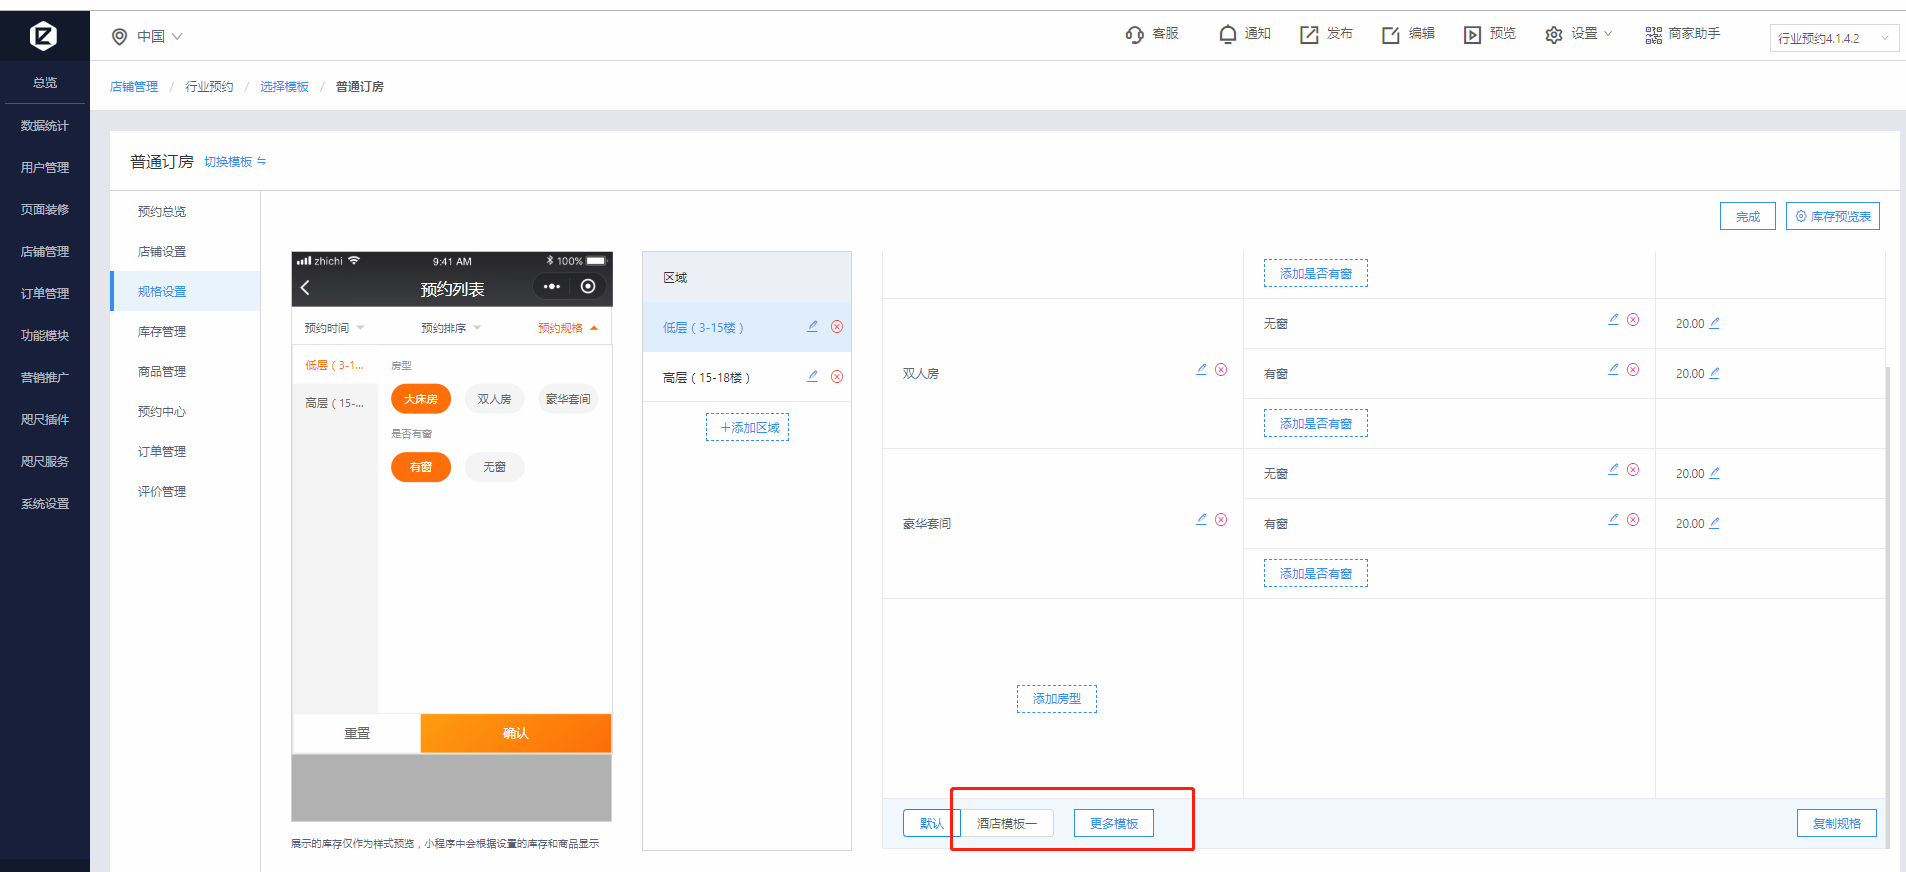The height and width of the screenshot is (872, 1906).
Task: Open customer service (客服) headset icon
Action: 1134,35
